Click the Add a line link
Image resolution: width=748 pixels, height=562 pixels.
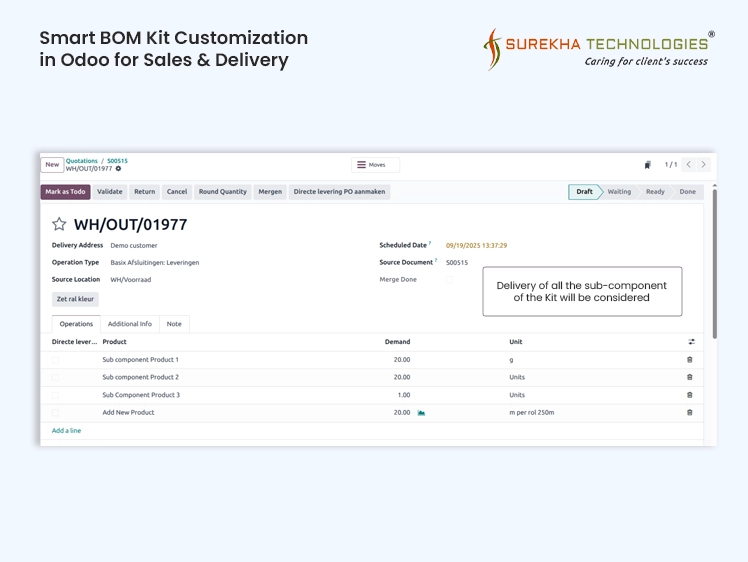(x=67, y=431)
